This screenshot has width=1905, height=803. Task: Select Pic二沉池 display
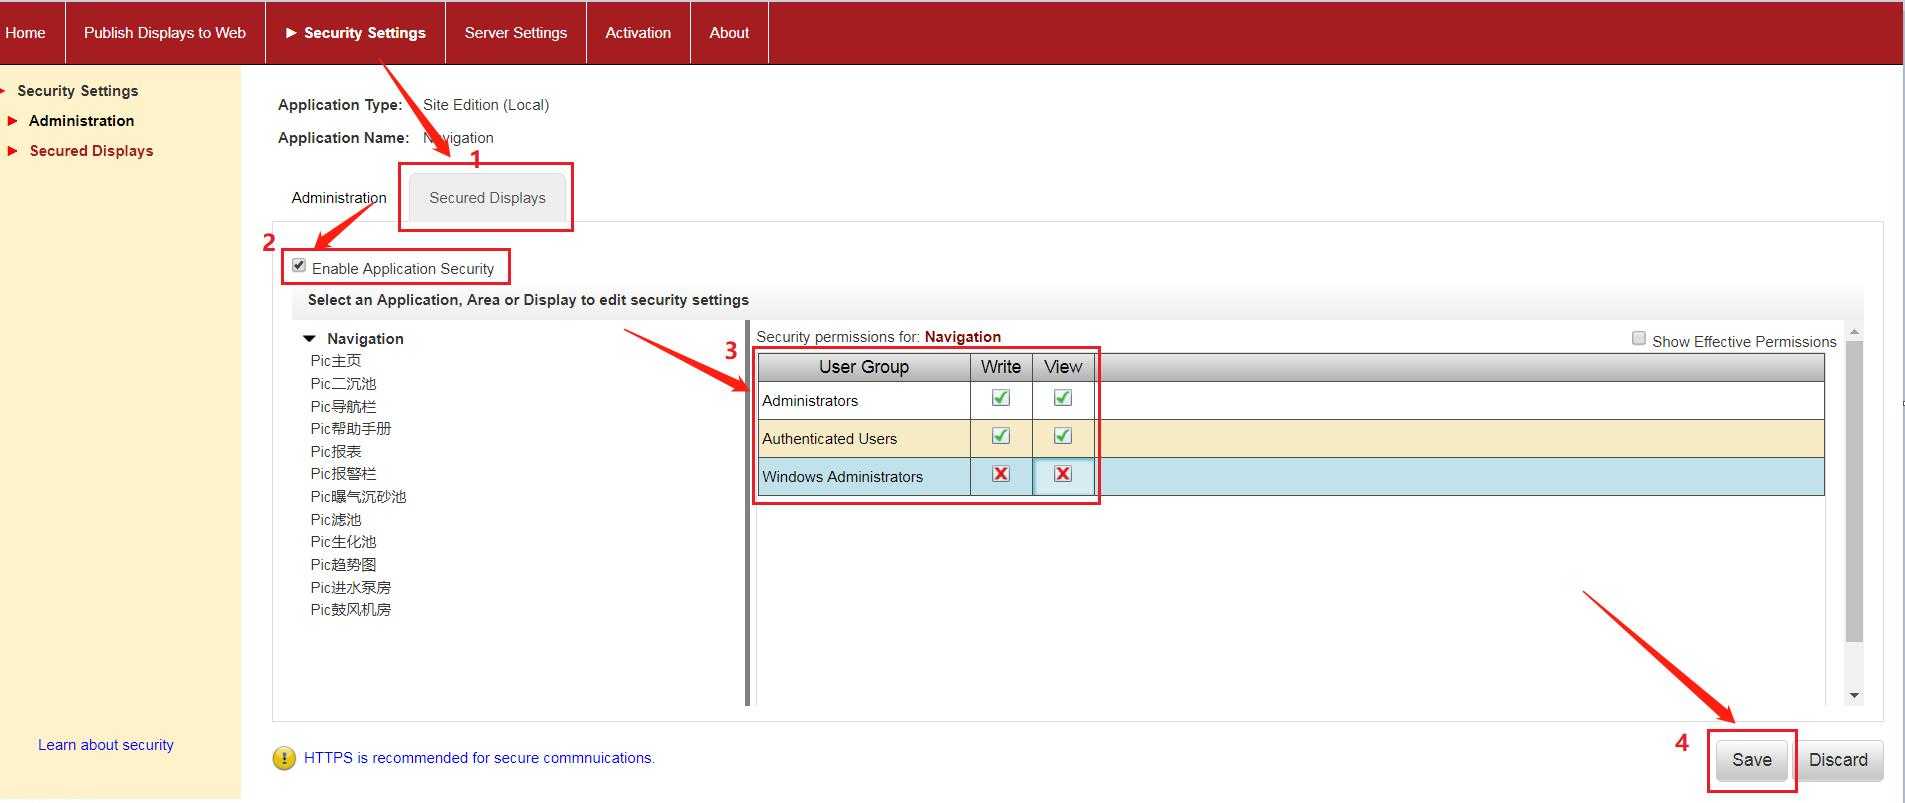click(343, 384)
